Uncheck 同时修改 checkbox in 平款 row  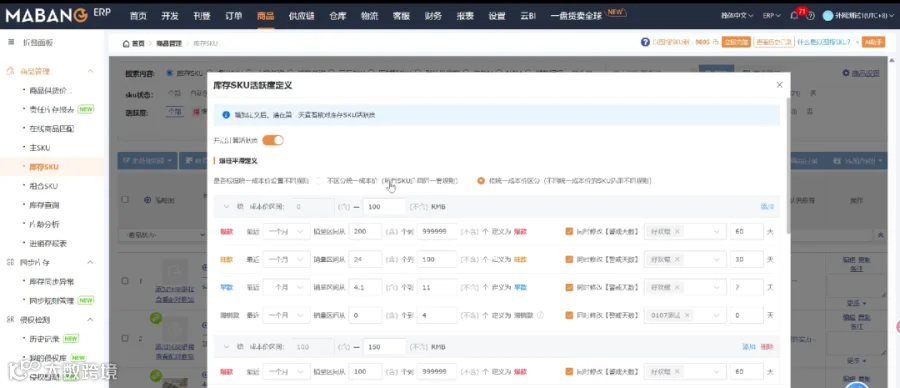coord(569,287)
